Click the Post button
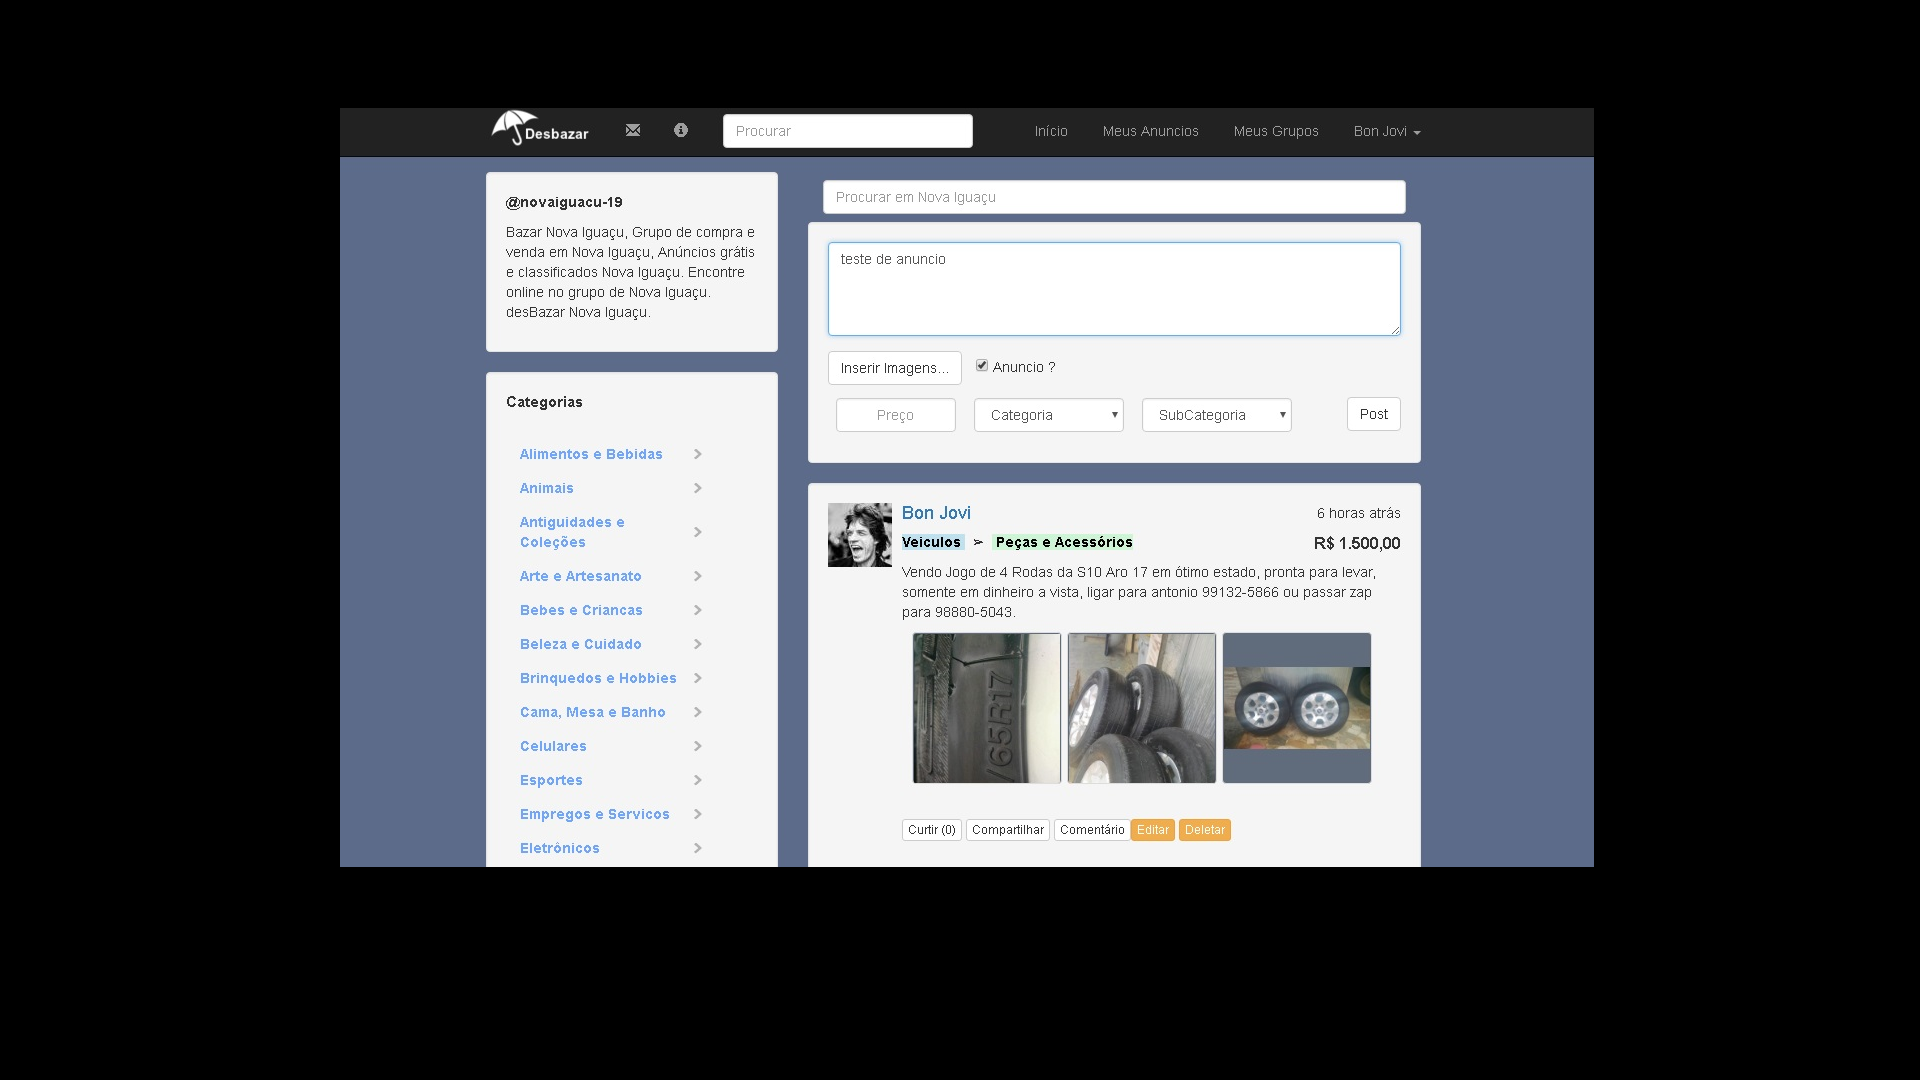The height and width of the screenshot is (1080, 1920). tap(1373, 413)
